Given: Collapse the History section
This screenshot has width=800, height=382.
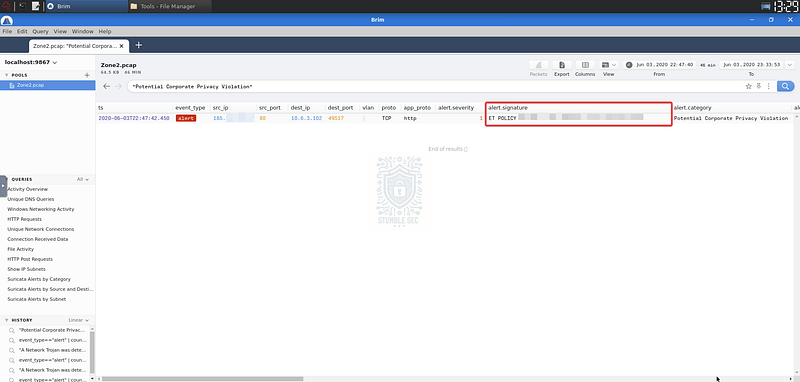Looking at the screenshot, I should 6,320.
